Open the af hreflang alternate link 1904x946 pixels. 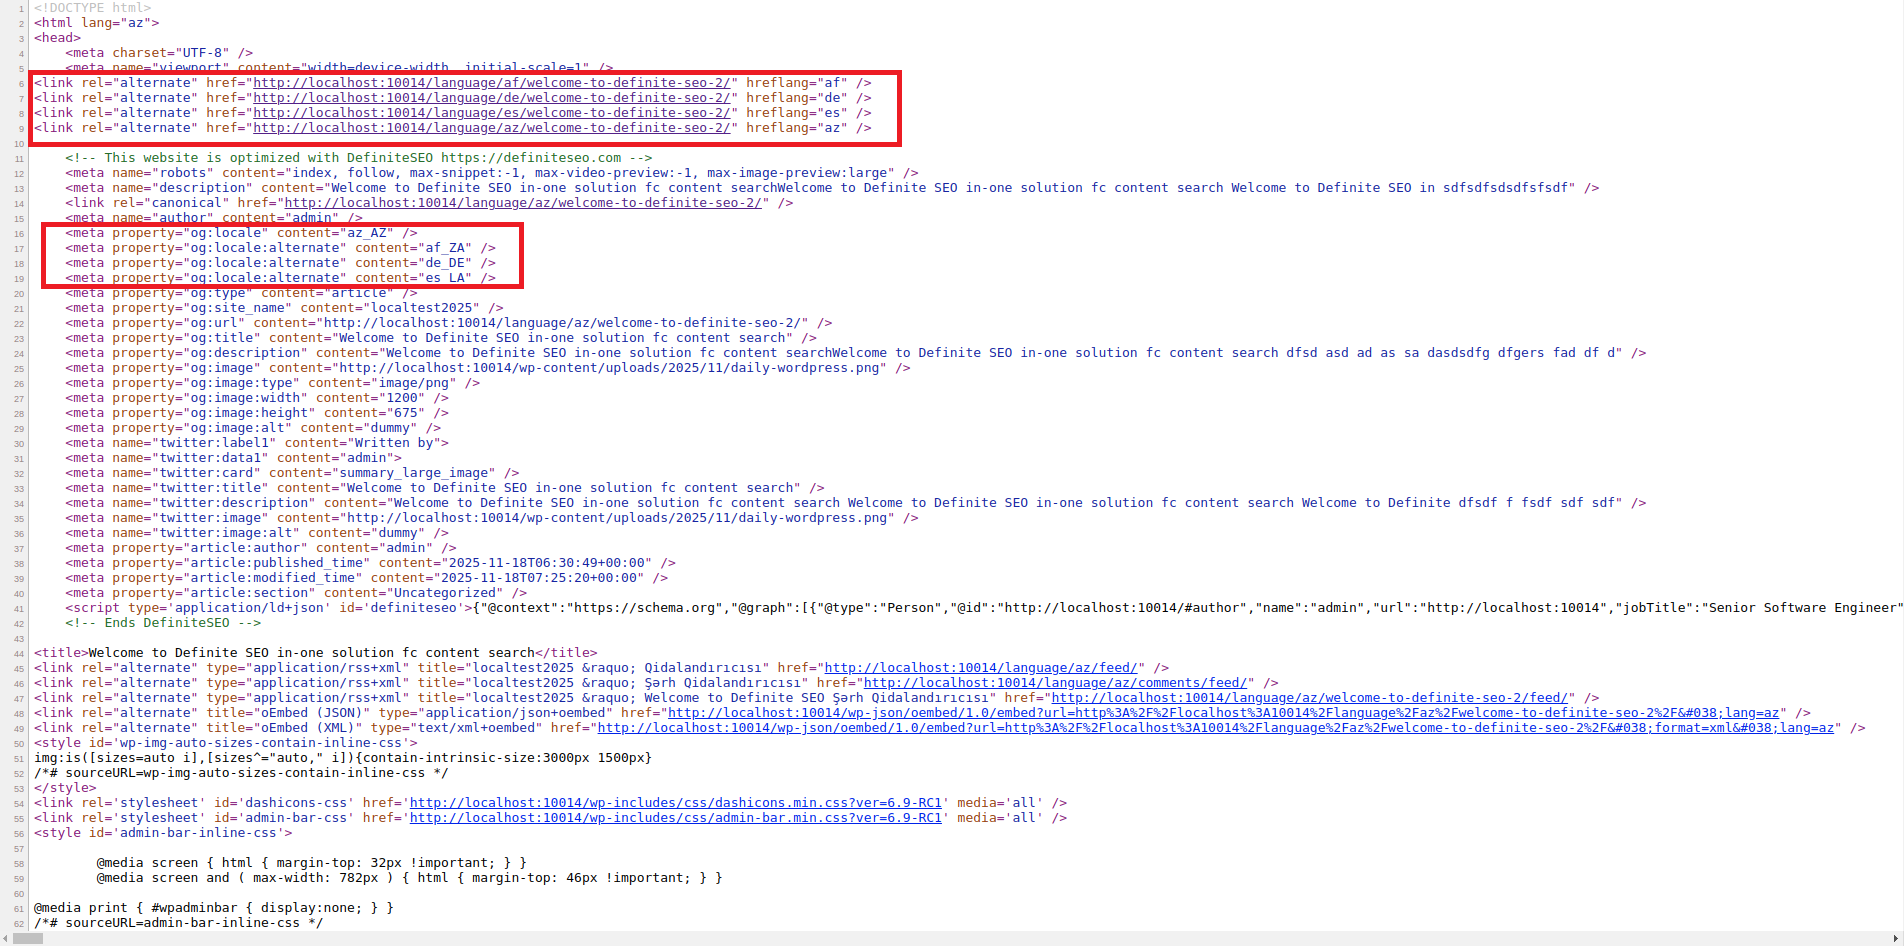[494, 83]
